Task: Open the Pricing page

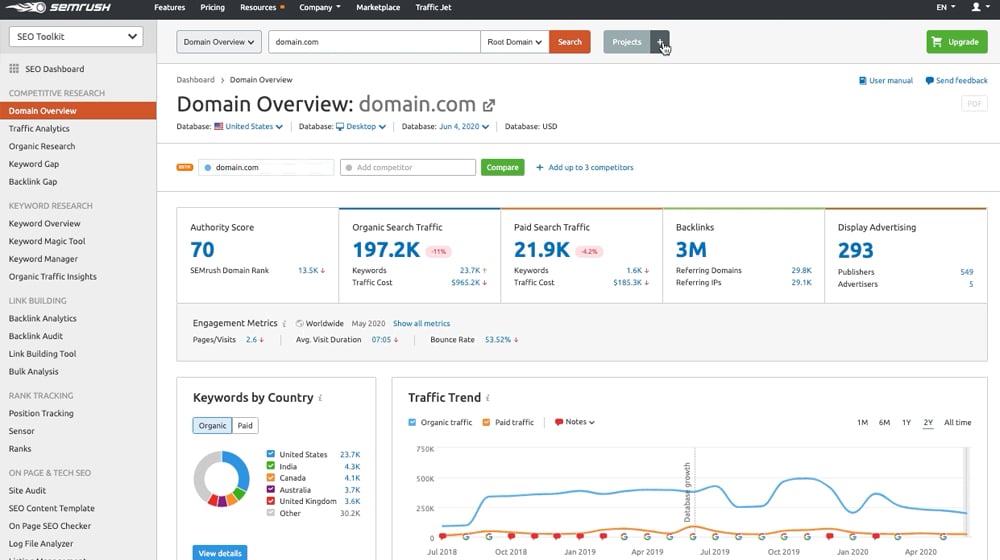Action: pyautogui.click(x=212, y=7)
